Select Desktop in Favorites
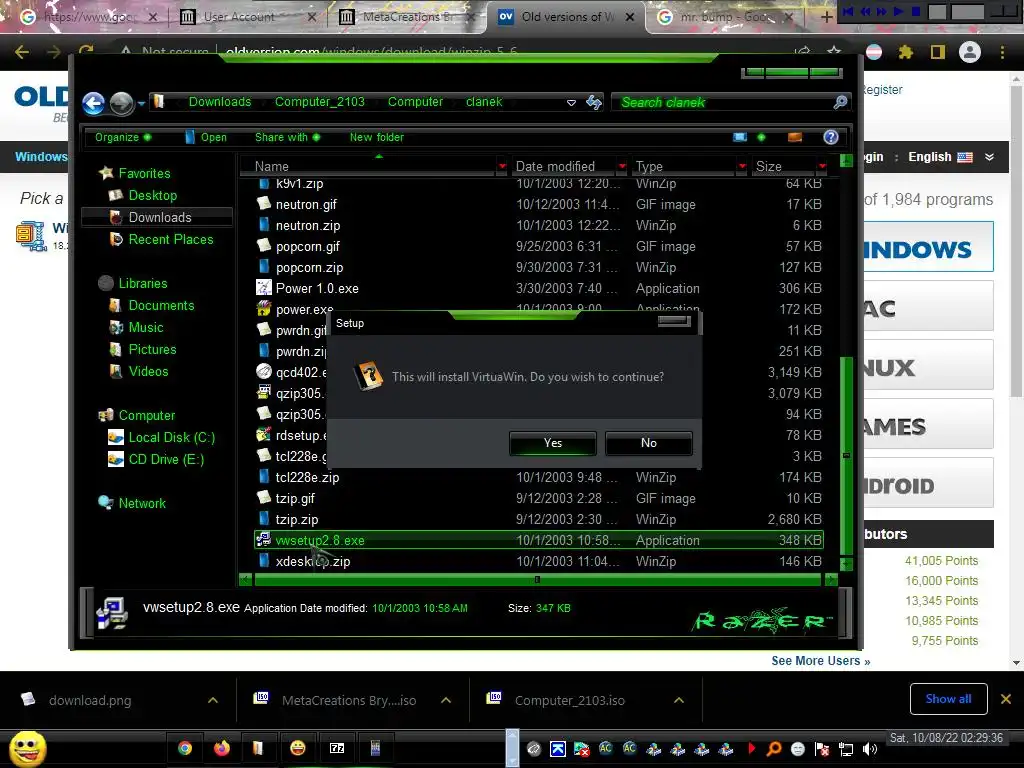The height and width of the screenshot is (768, 1024). (x=152, y=195)
